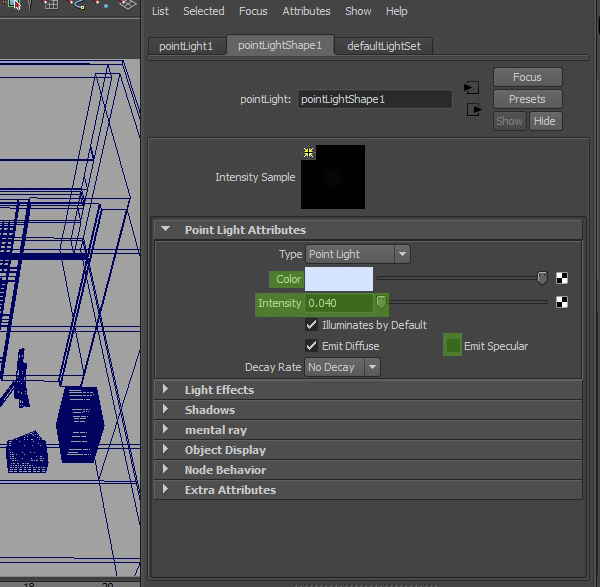The width and height of the screenshot is (600, 587).
Task: Open the Help menu
Action: pos(396,11)
